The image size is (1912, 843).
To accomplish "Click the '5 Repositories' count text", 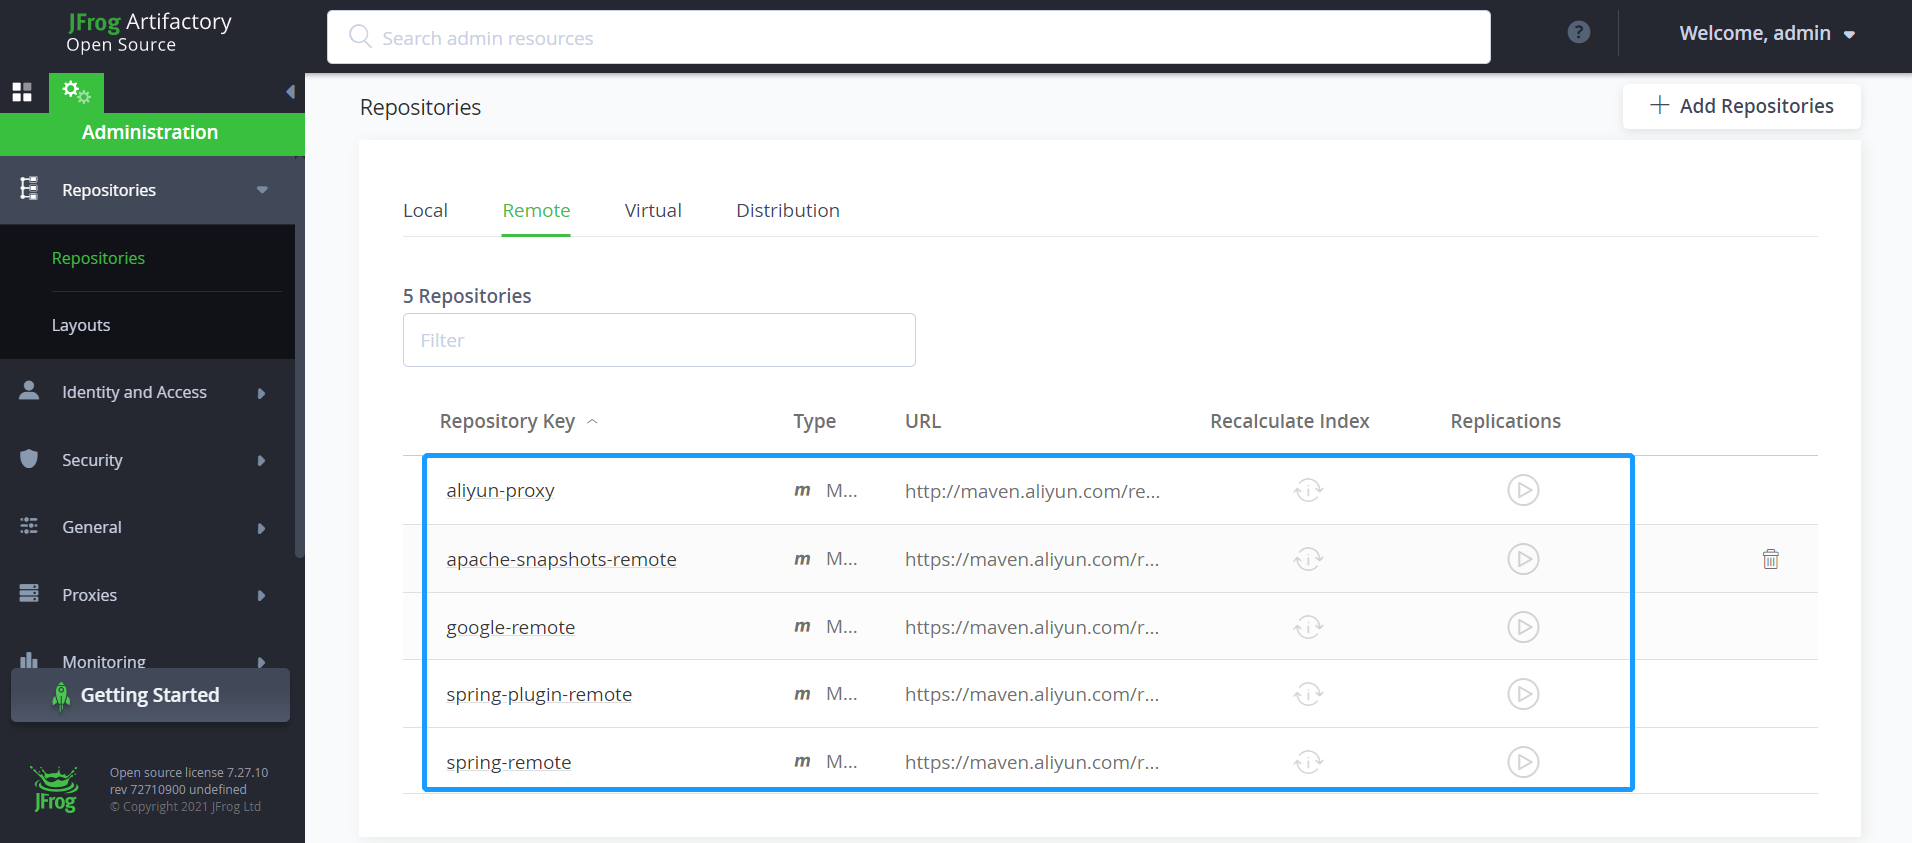I will coord(467,296).
